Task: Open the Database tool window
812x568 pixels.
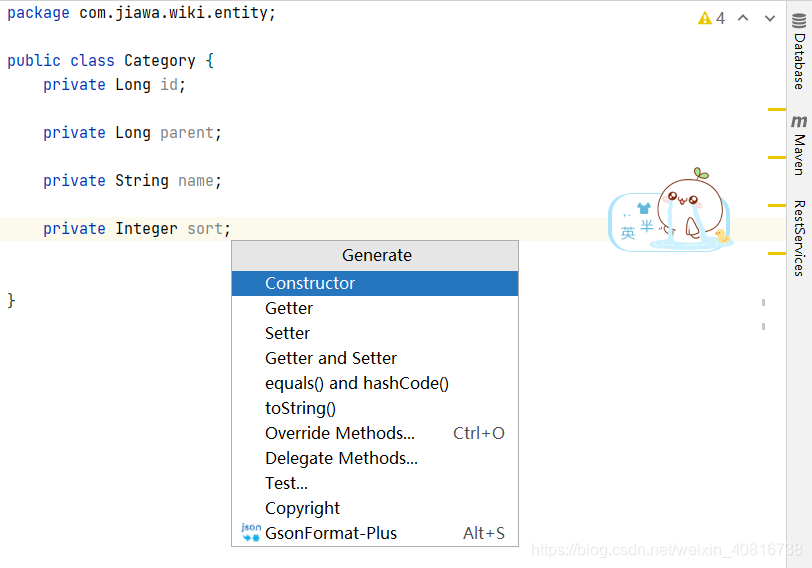Action: pyautogui.click(x=799, y=52)
